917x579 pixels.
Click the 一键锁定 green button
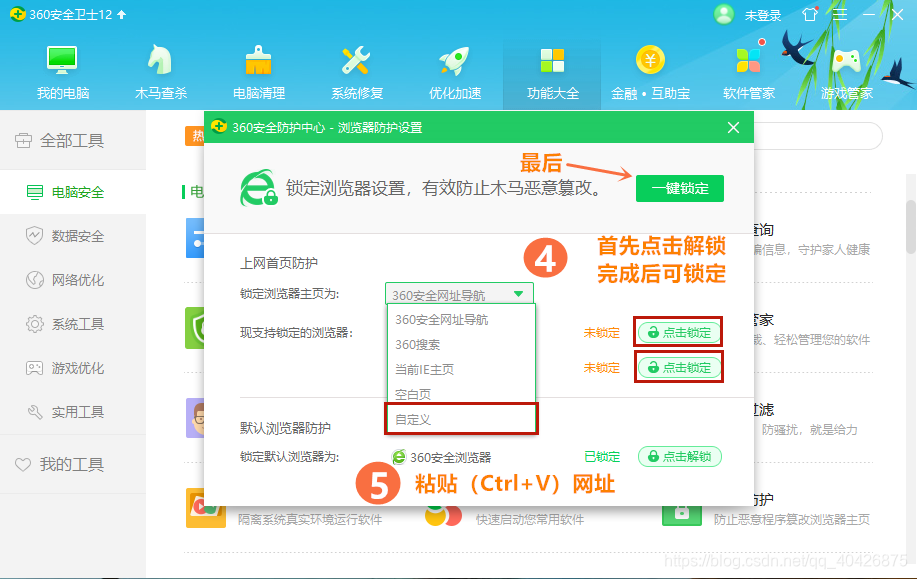[680, 188]
